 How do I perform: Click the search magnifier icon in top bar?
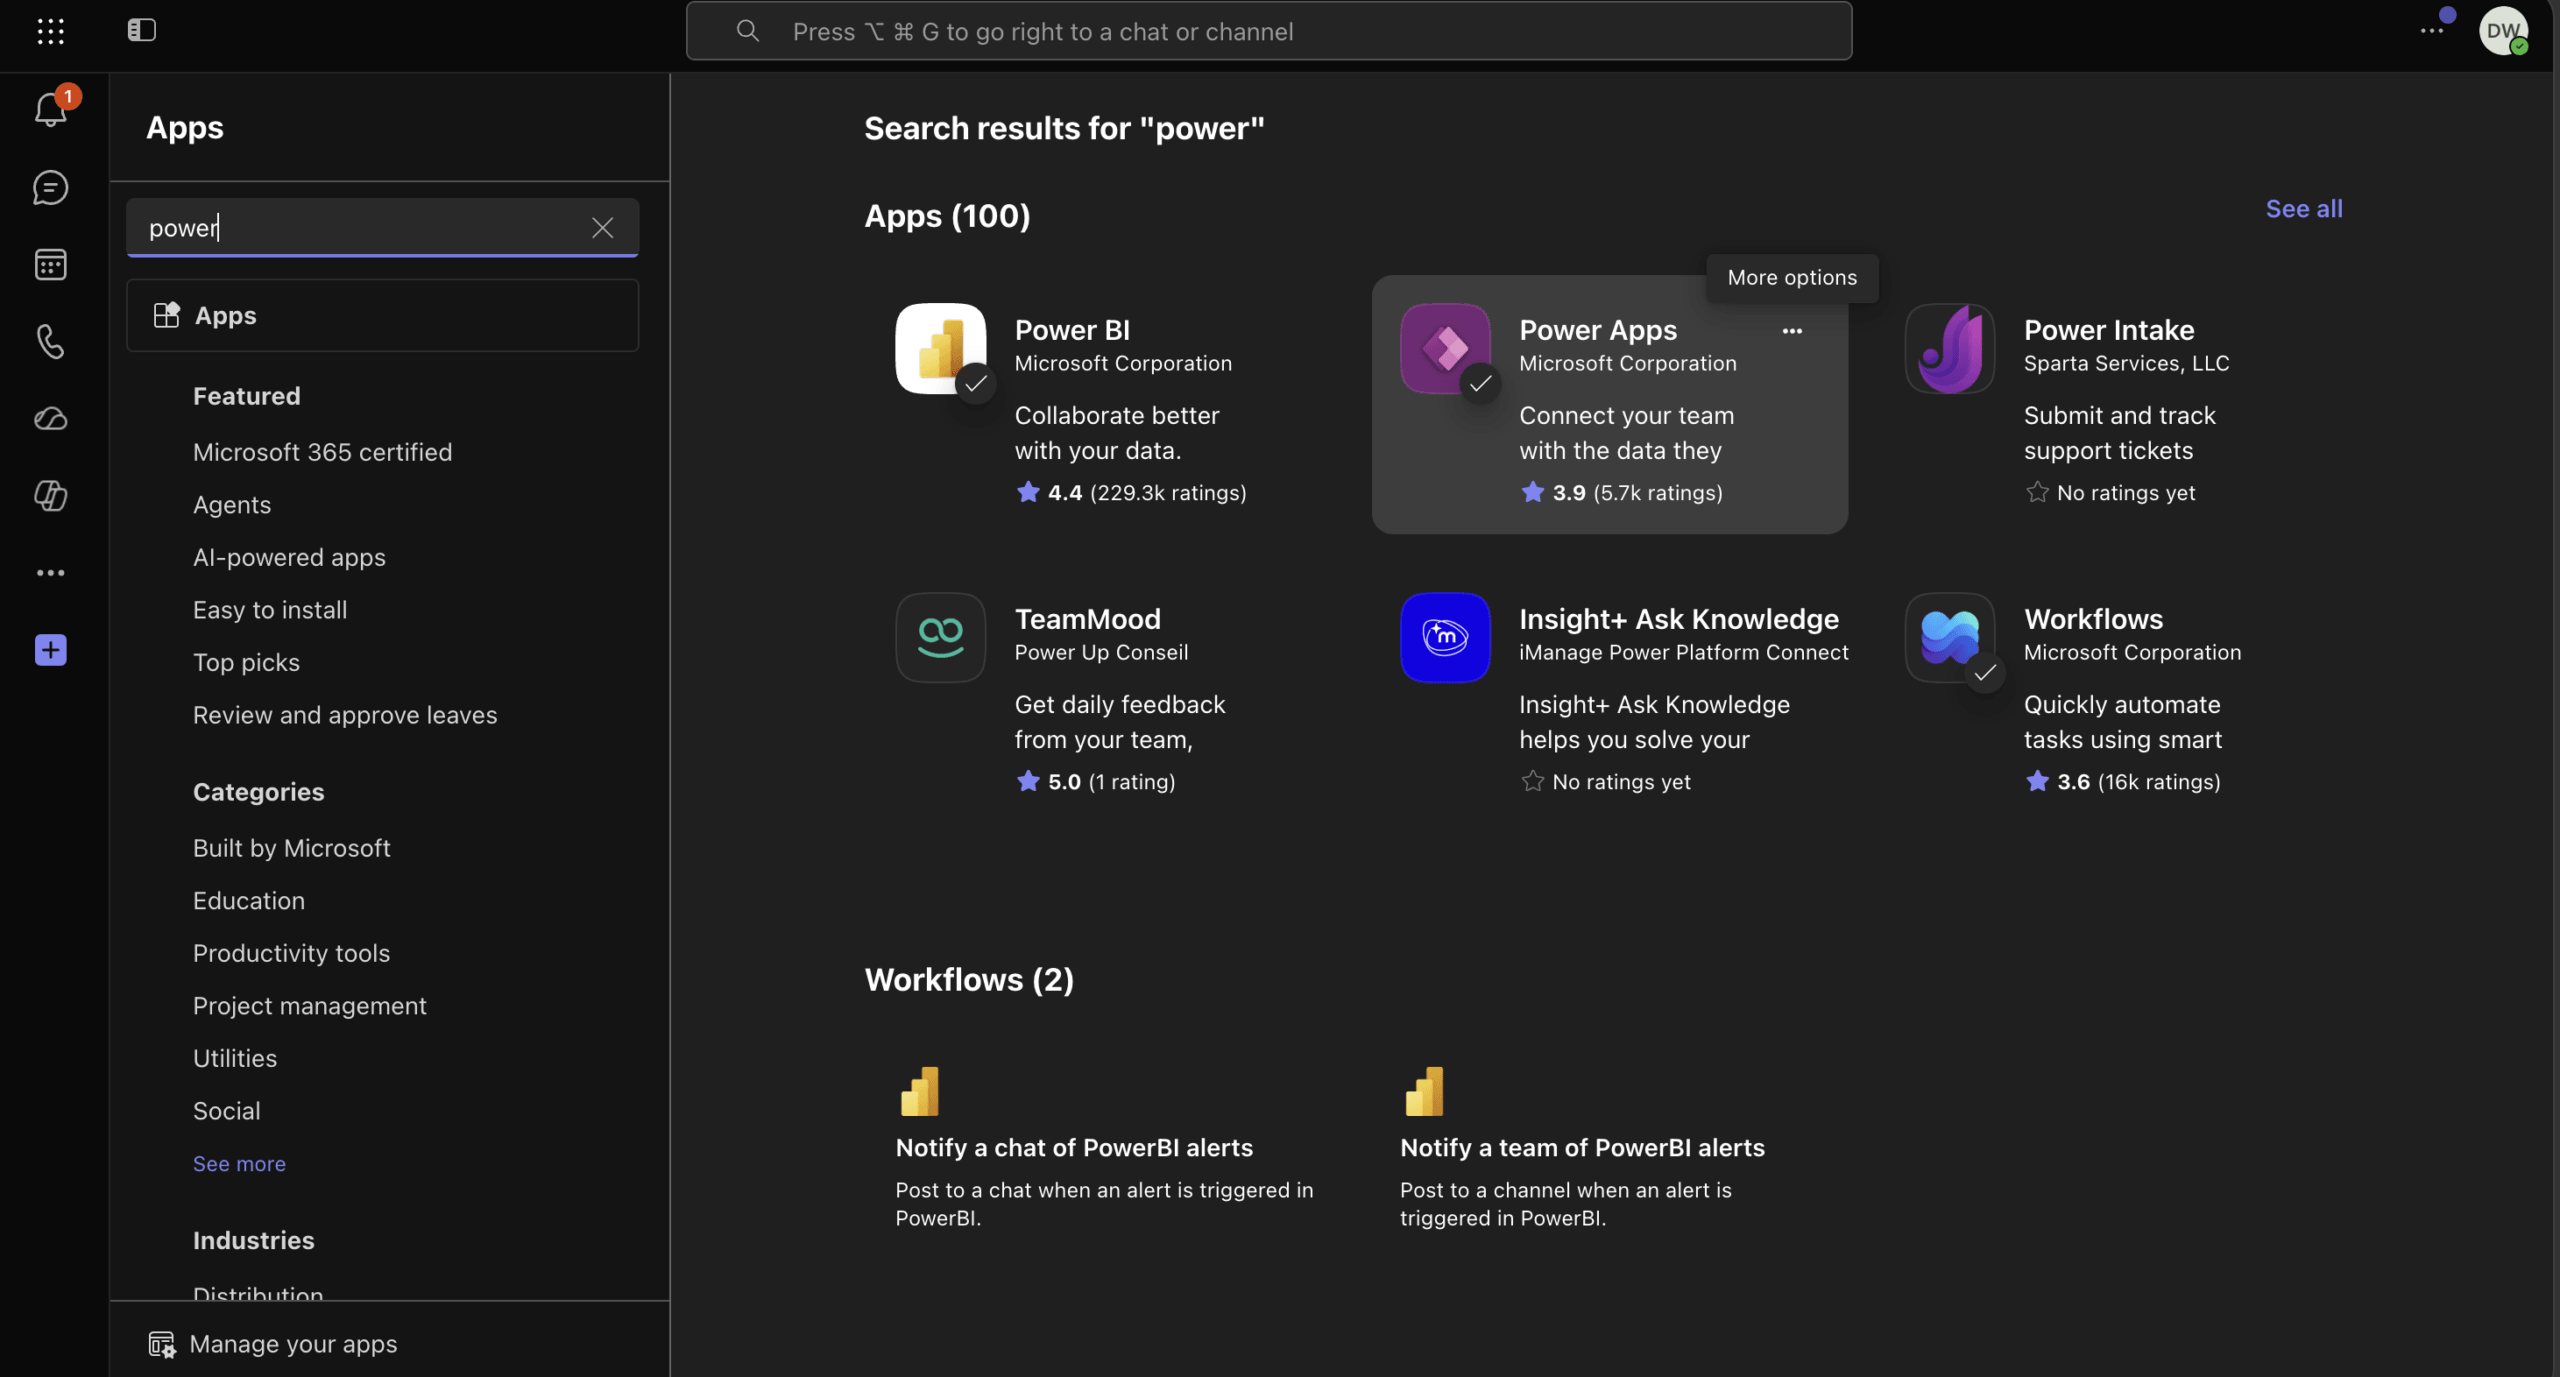pyautogui.click(x=747, y=31)
